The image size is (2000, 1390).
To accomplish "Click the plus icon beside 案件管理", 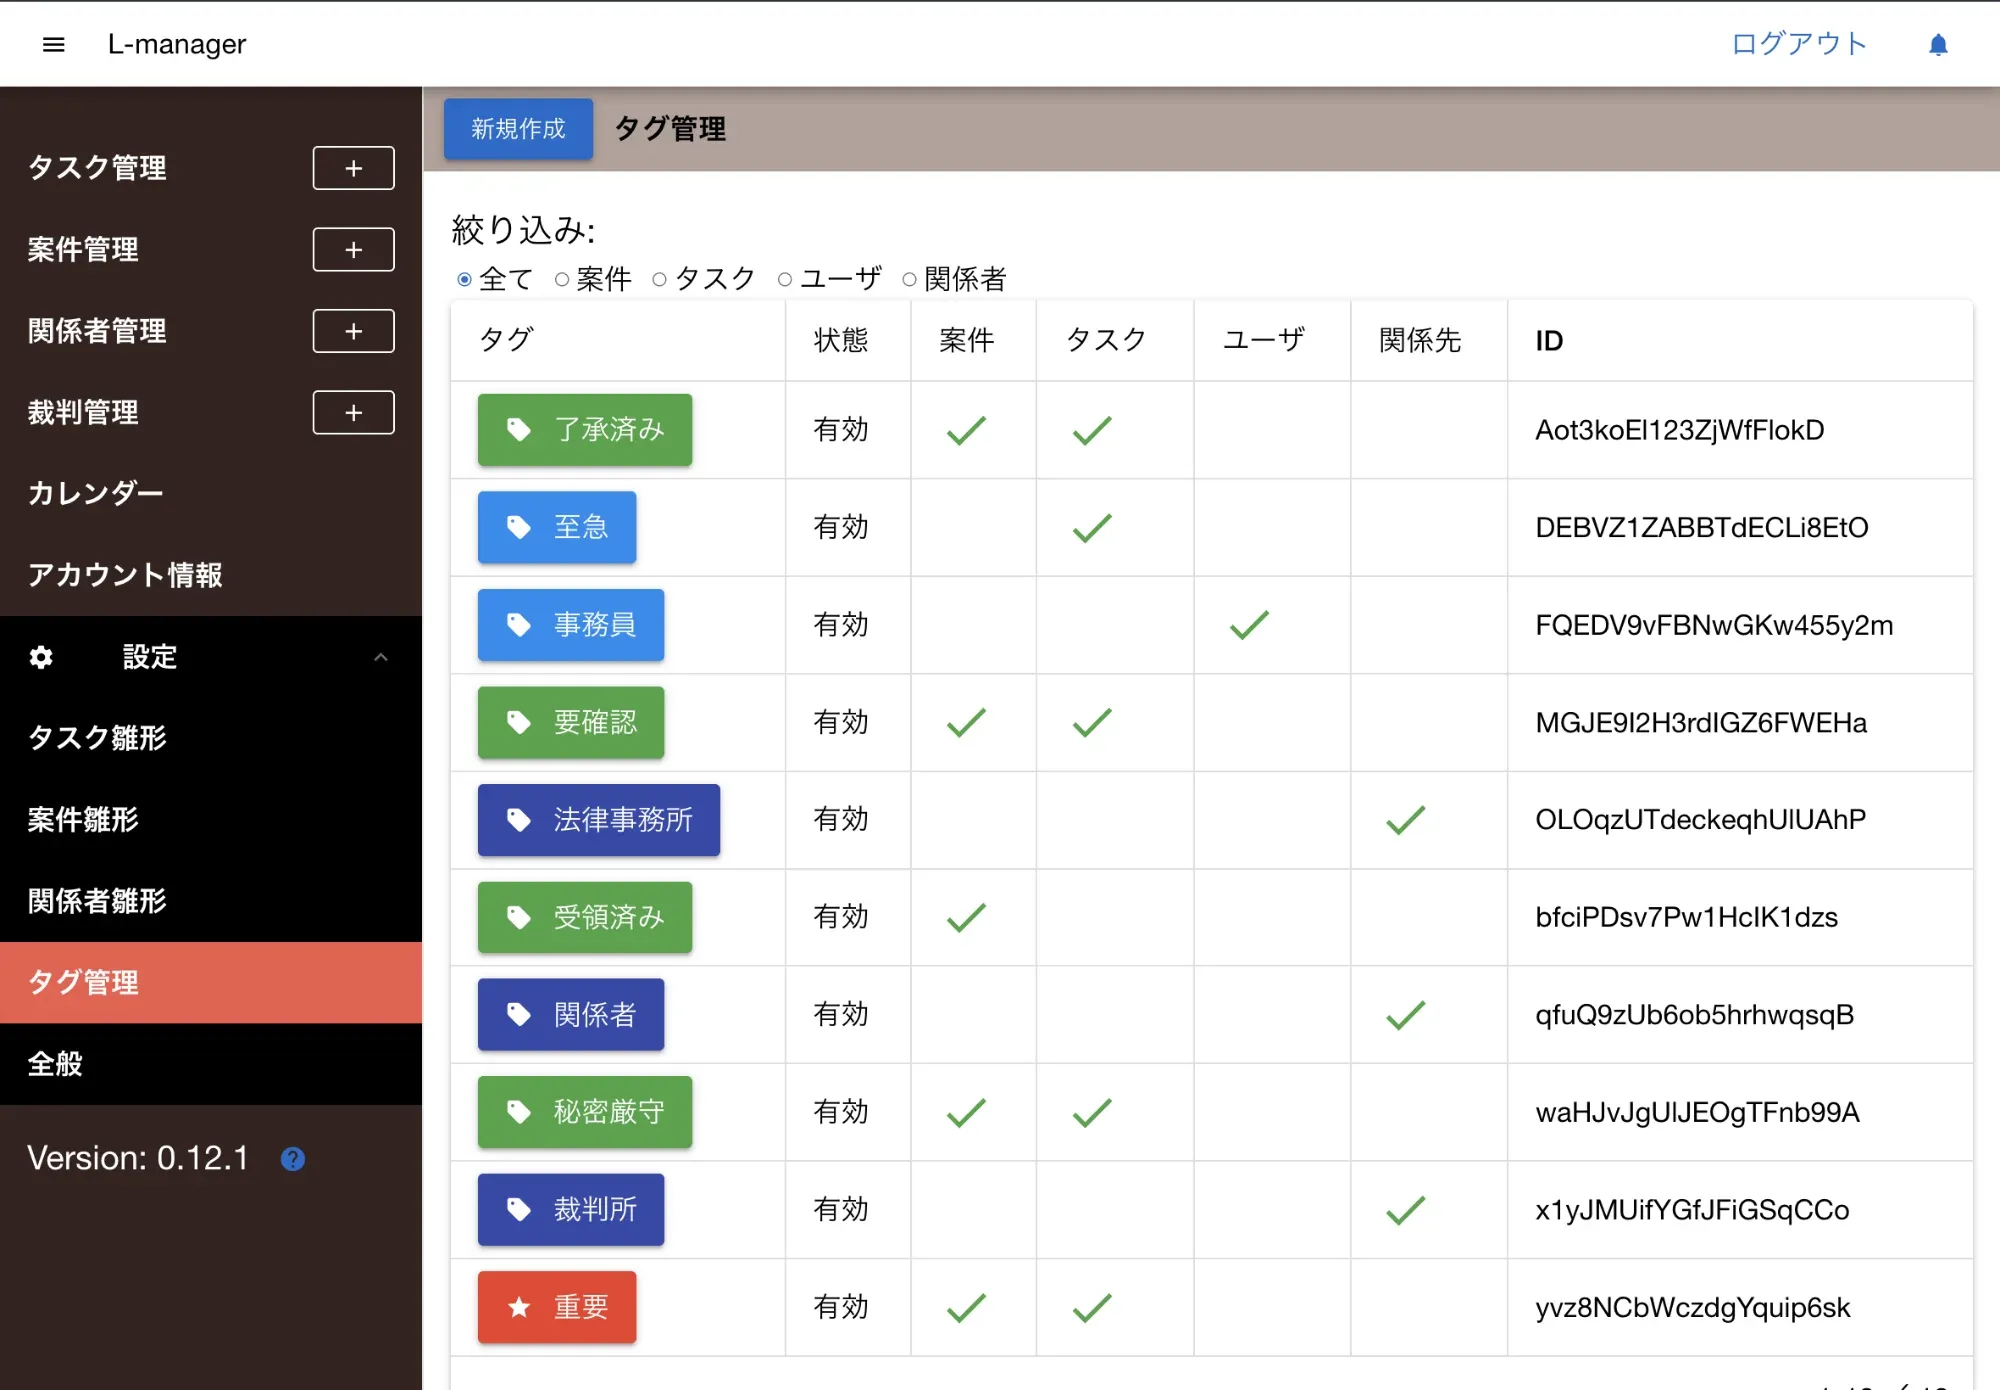I will pyautogui.click(x=353, y=250).
